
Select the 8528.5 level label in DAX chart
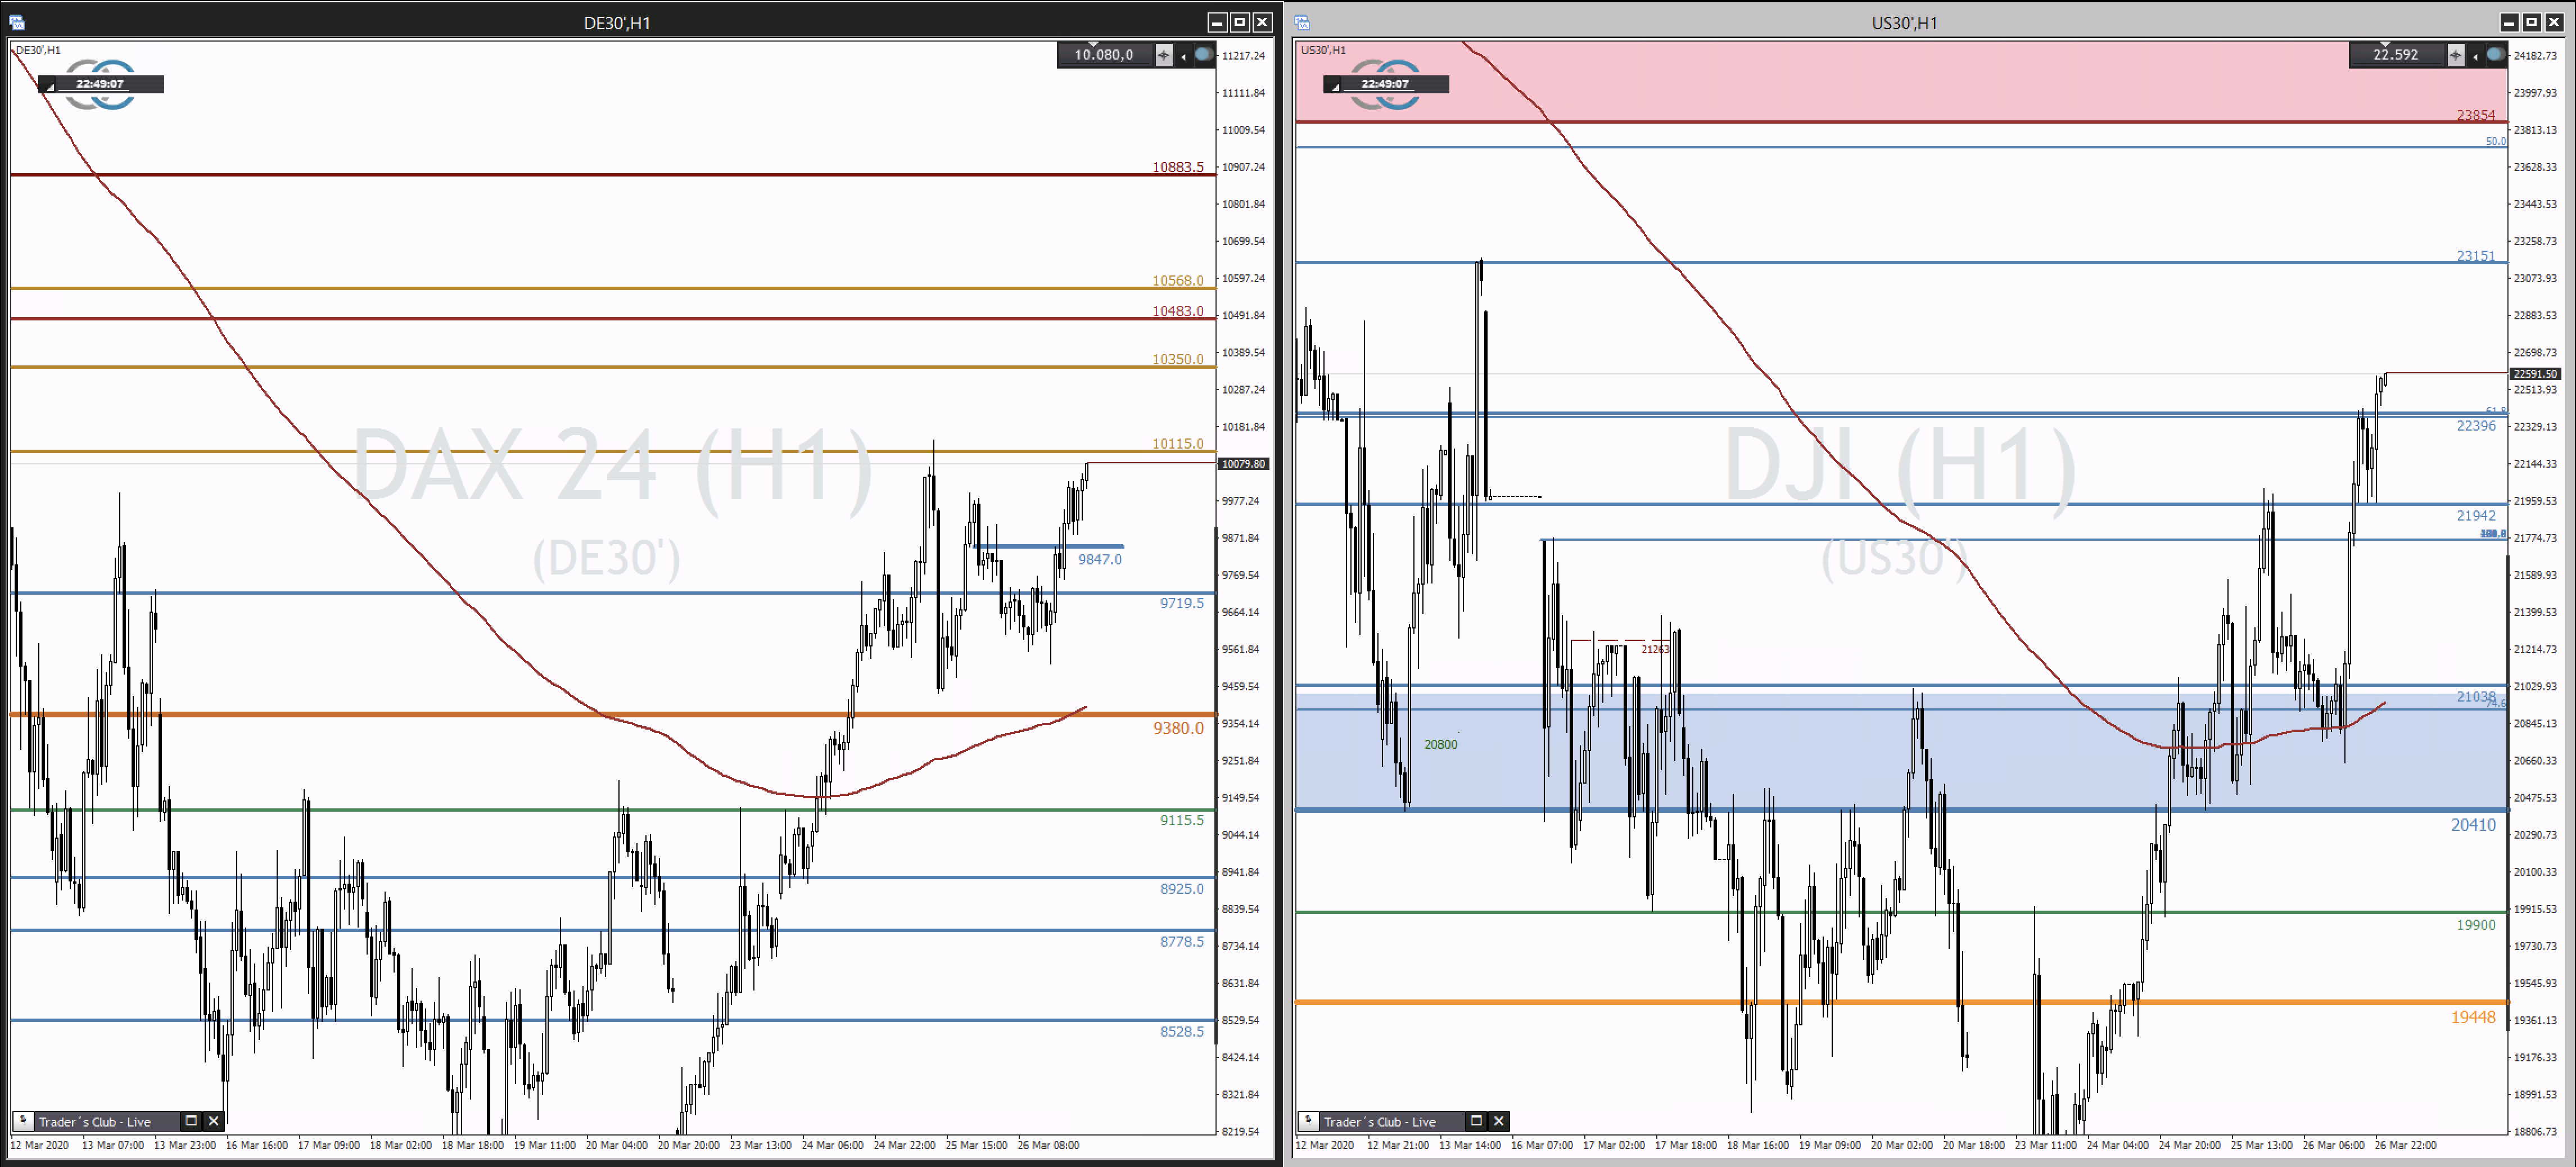point(1182,1031)
